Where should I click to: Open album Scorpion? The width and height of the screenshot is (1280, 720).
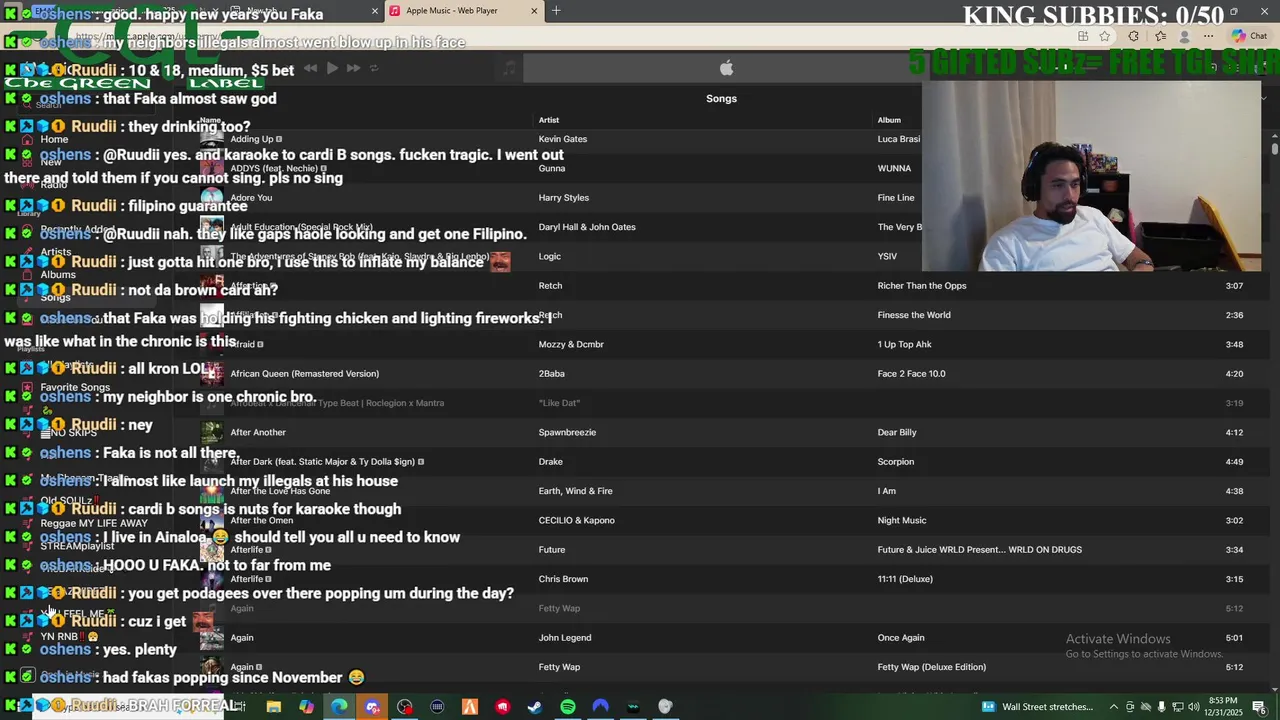(895, 462)
